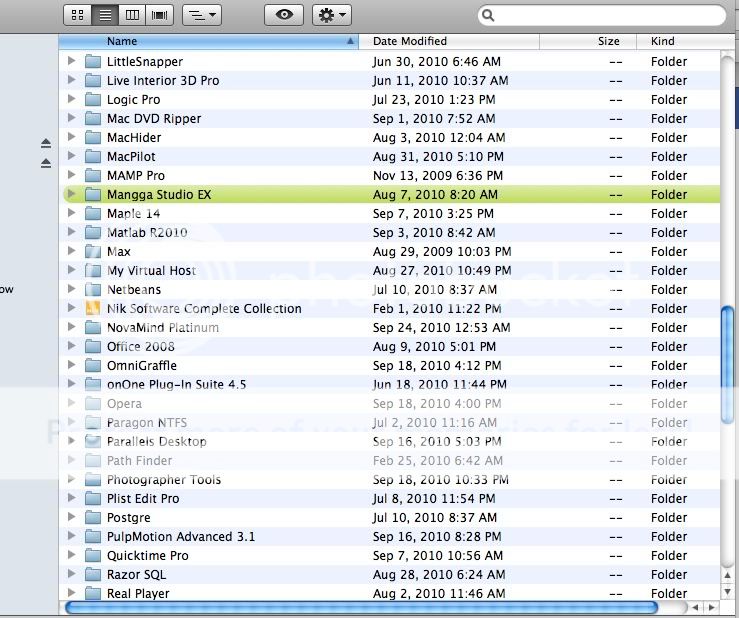Expand the Logic Pro folder
This screenshot has width=739, height=618.
[72, 99]
